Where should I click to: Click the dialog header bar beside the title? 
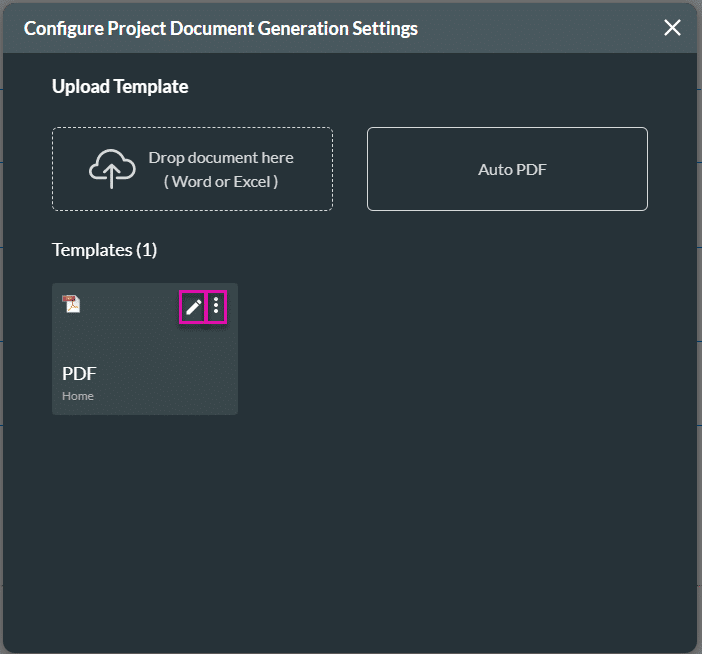coord(540,28)
